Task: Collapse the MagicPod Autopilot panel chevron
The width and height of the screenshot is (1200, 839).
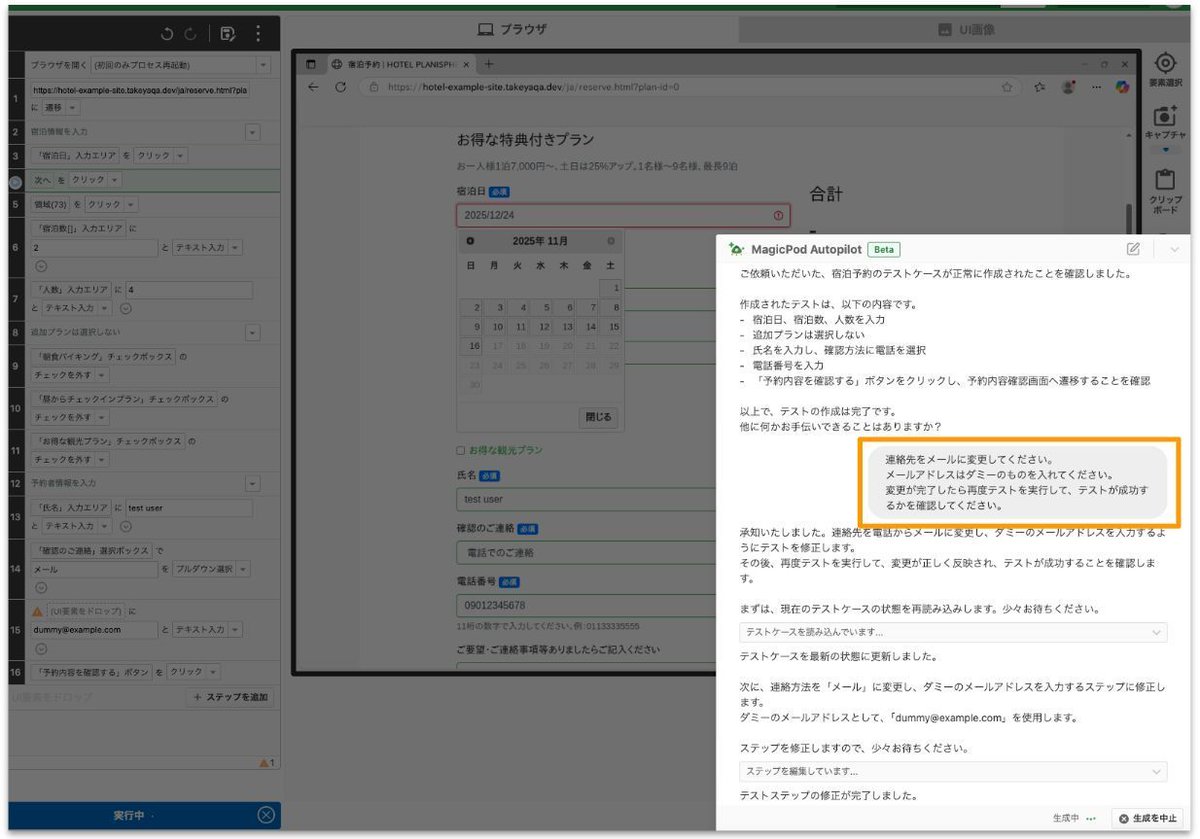Action: 1174,249
